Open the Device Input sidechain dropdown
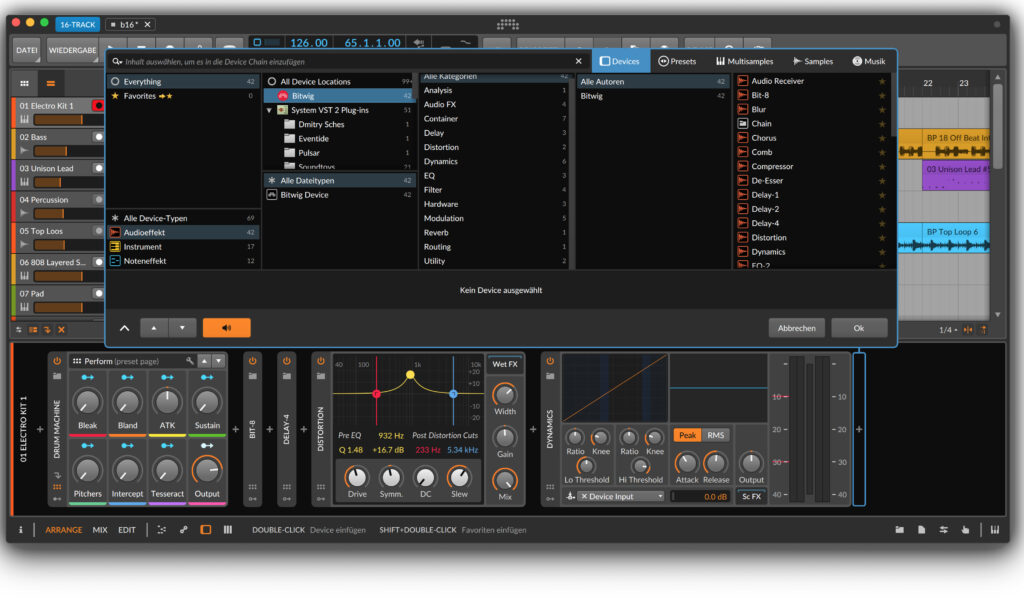1024x615 pixels. click(x=620, y=497)
